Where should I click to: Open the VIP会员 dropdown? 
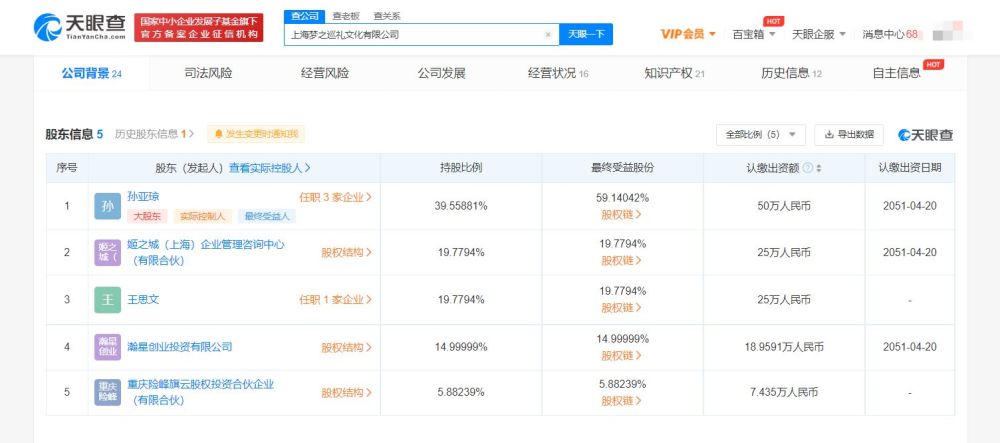pyautogui.click(x=688, y=34)
